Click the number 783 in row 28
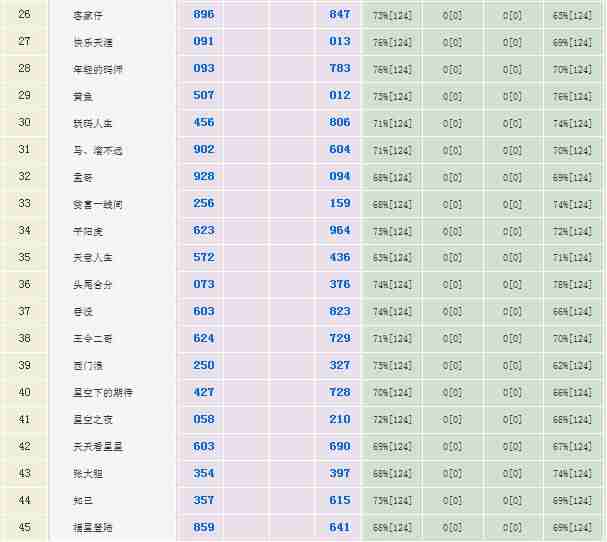The height and width of the screenshot is (542, 607). click(339, 69)
